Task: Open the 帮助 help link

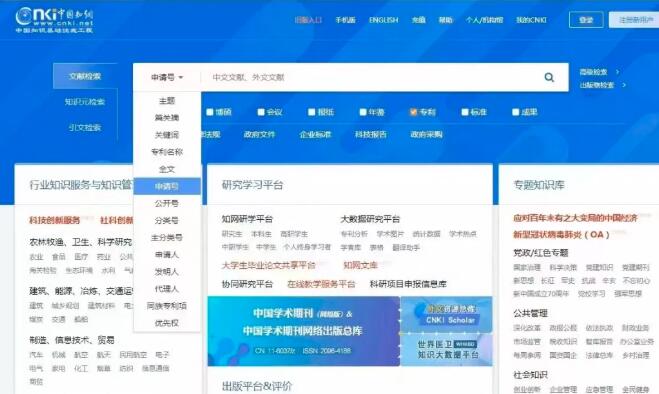Action: [x=445, y=20]
